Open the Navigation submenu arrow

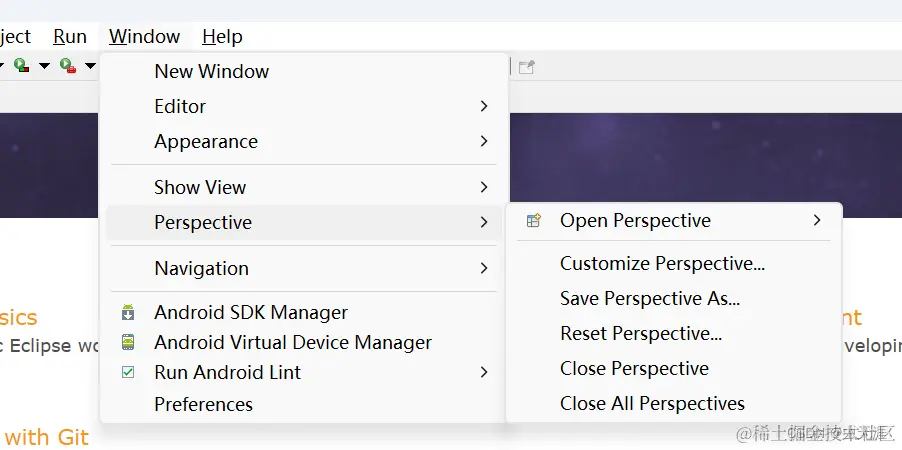point(484,268)
